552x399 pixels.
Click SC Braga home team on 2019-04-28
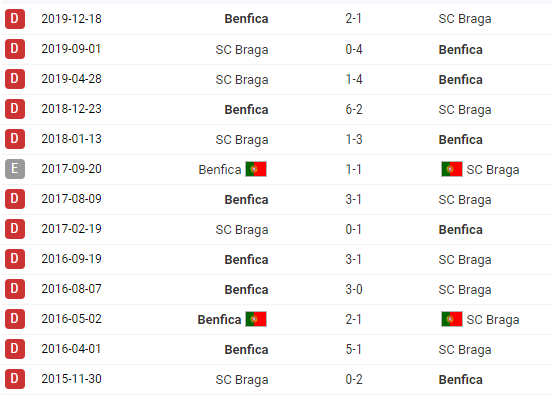pos(242,80)
